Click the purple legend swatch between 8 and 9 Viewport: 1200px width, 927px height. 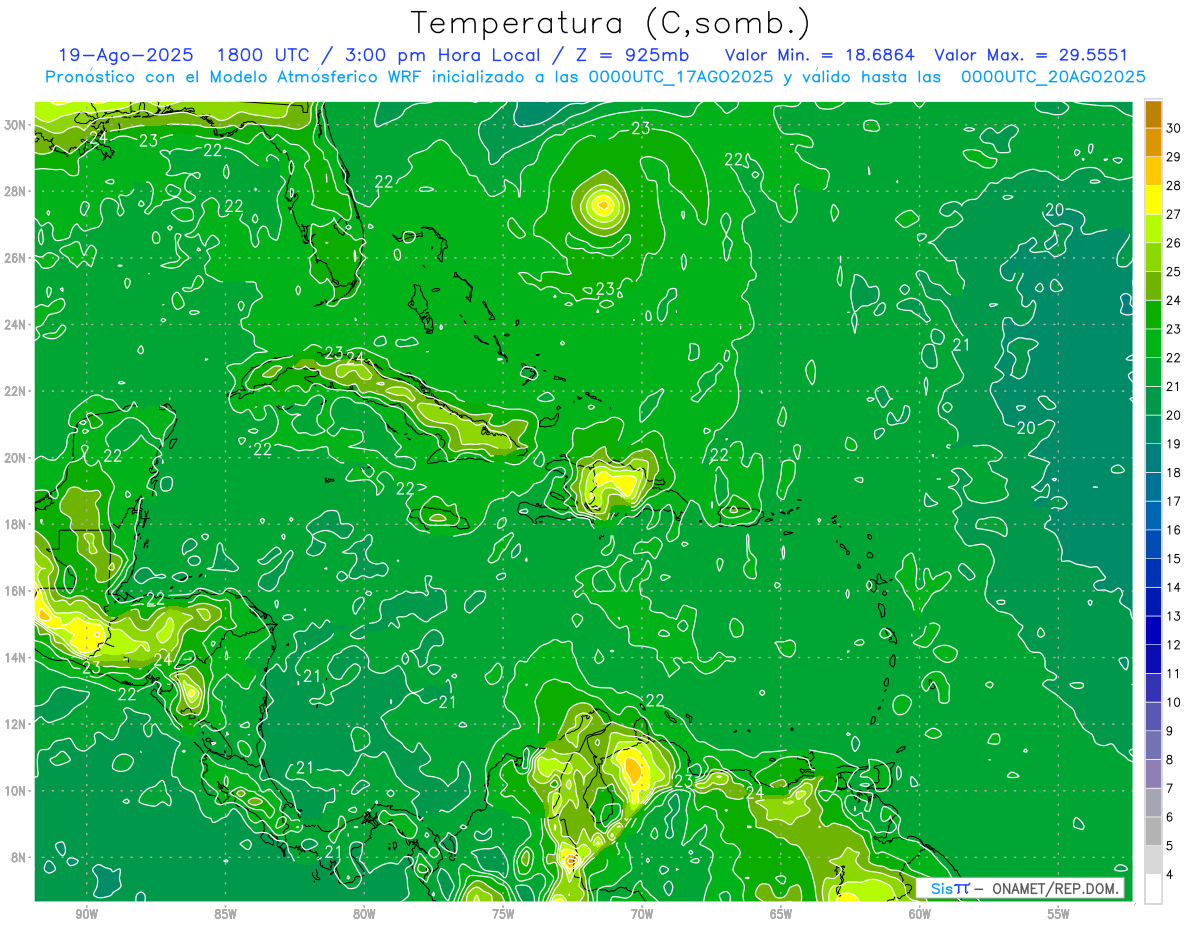click(x=1154, y=745)
